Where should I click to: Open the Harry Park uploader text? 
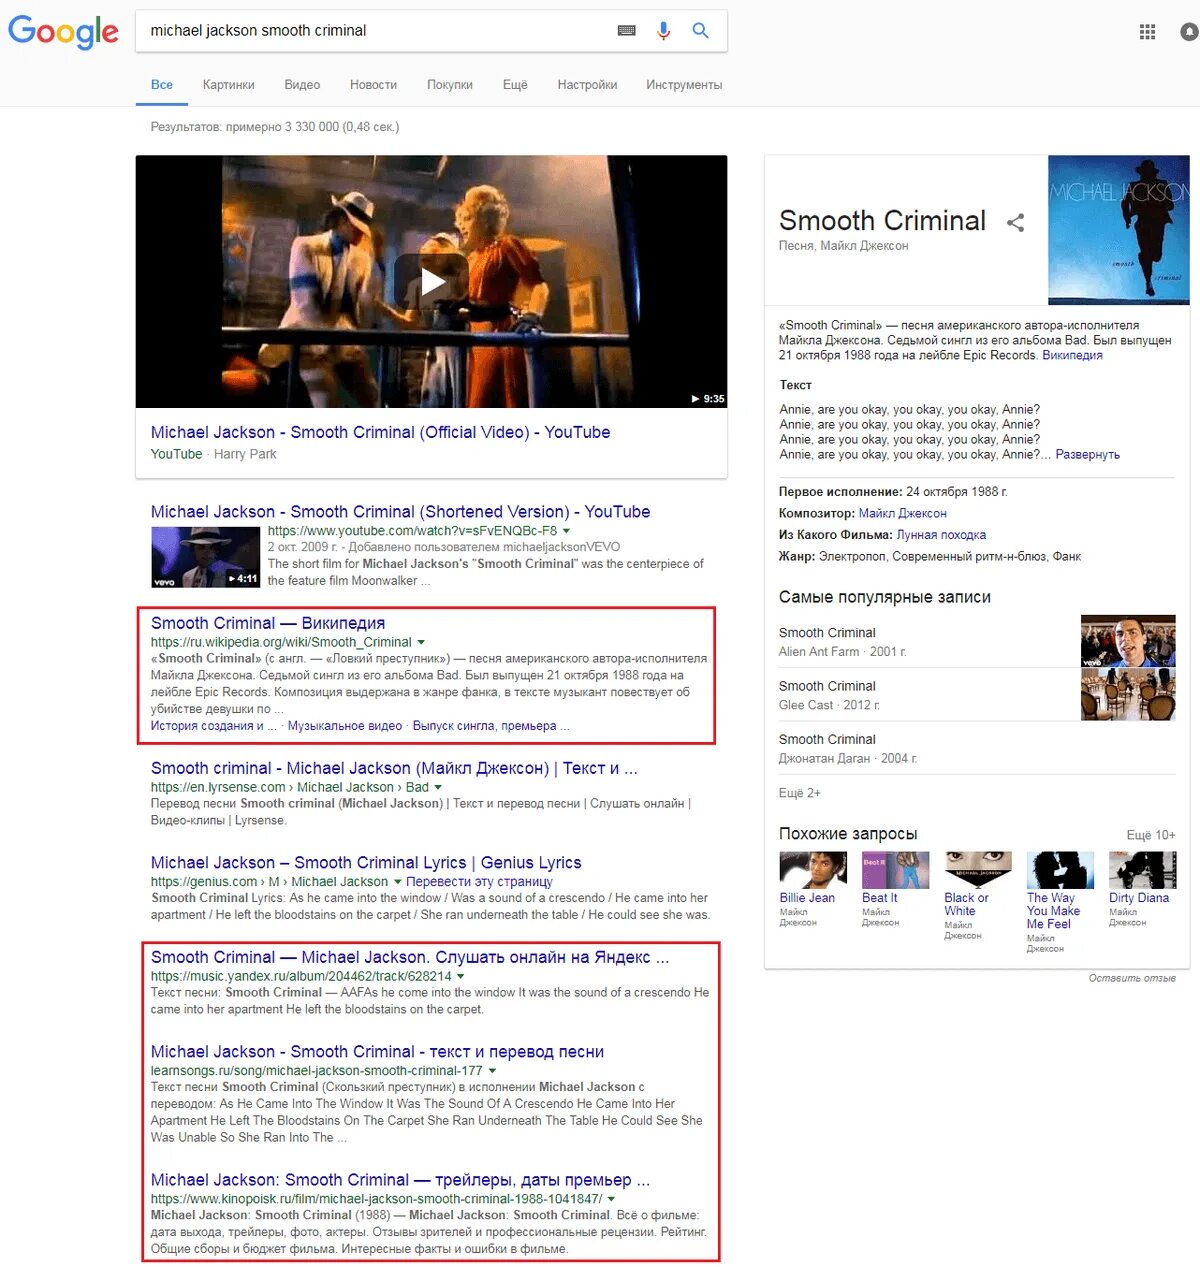pos(245,454)
